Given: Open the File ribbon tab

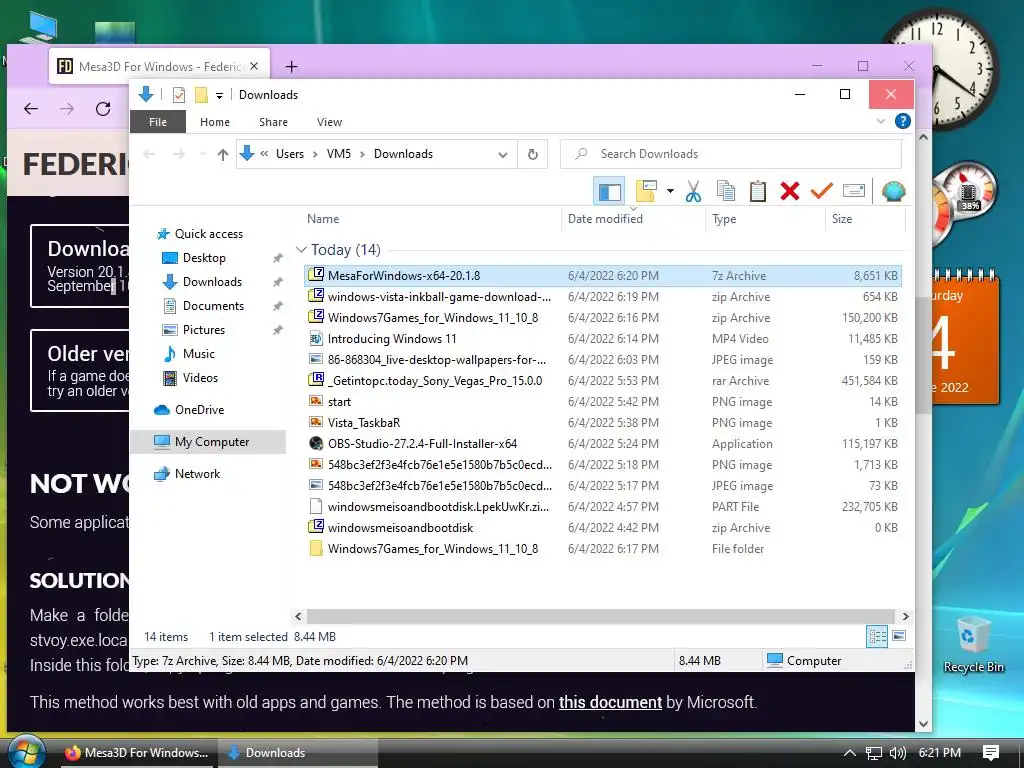Looking at the screenshot, I should tap(158, 122).
